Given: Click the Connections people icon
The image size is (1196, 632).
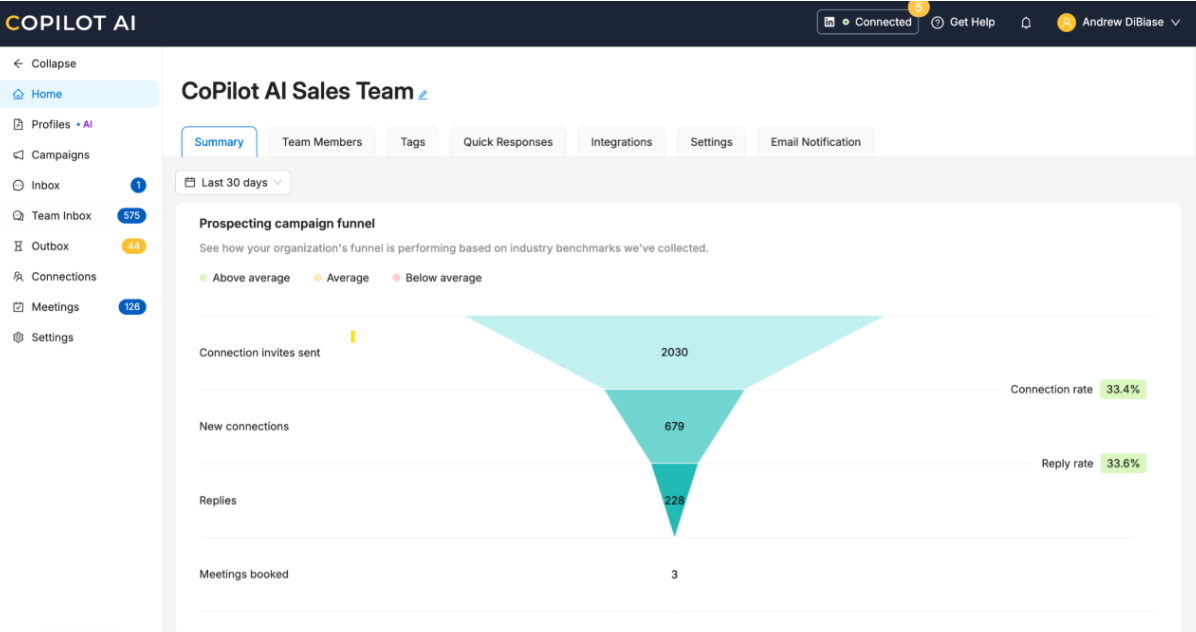Looking at the screenshot, I should click(18, 277).
